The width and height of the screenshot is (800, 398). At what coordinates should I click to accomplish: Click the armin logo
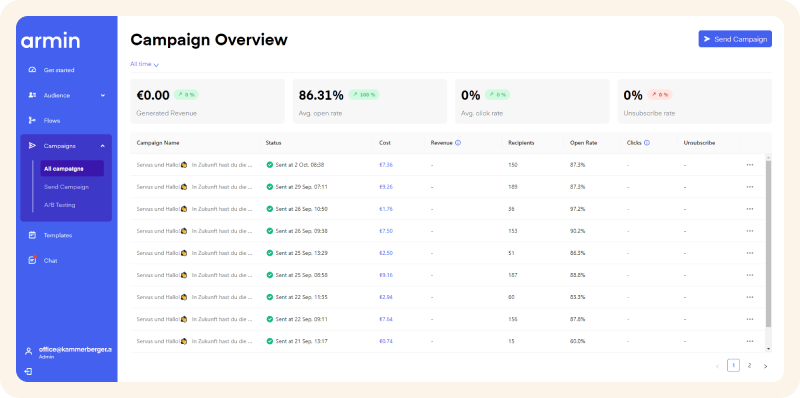(x=51, y=41)
